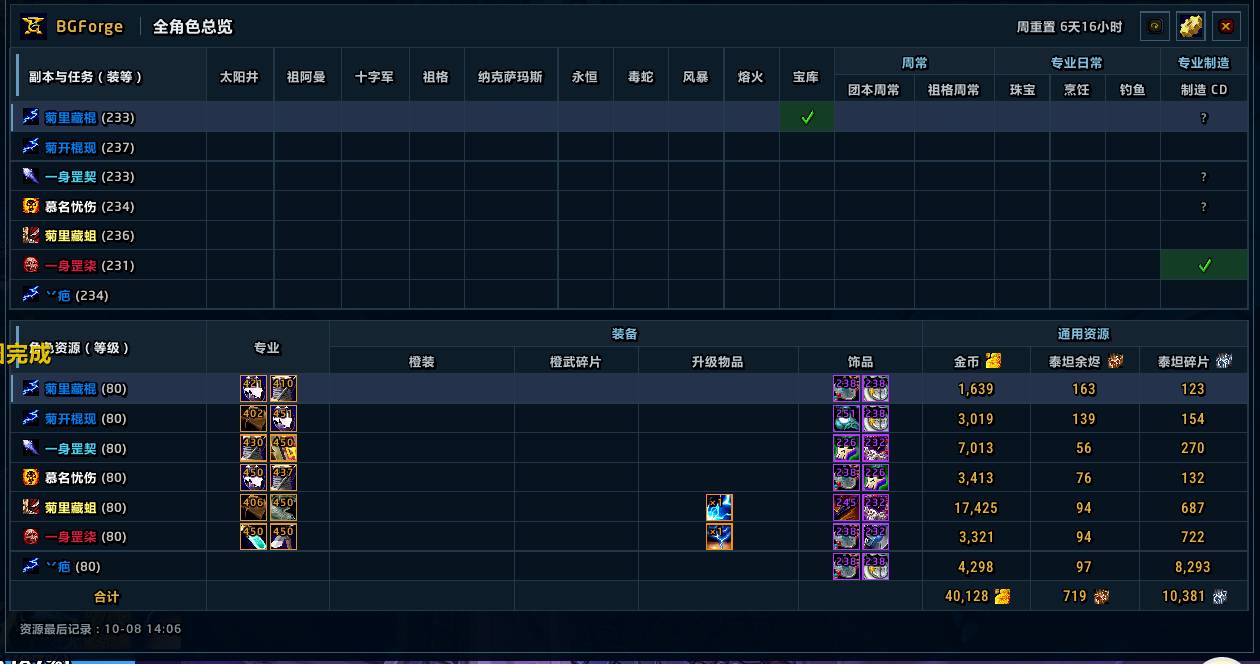This screenshot has width=1260, height=664.
Task: Click 泰坦碎片 value 8,293
Action: coord(1193,567)
